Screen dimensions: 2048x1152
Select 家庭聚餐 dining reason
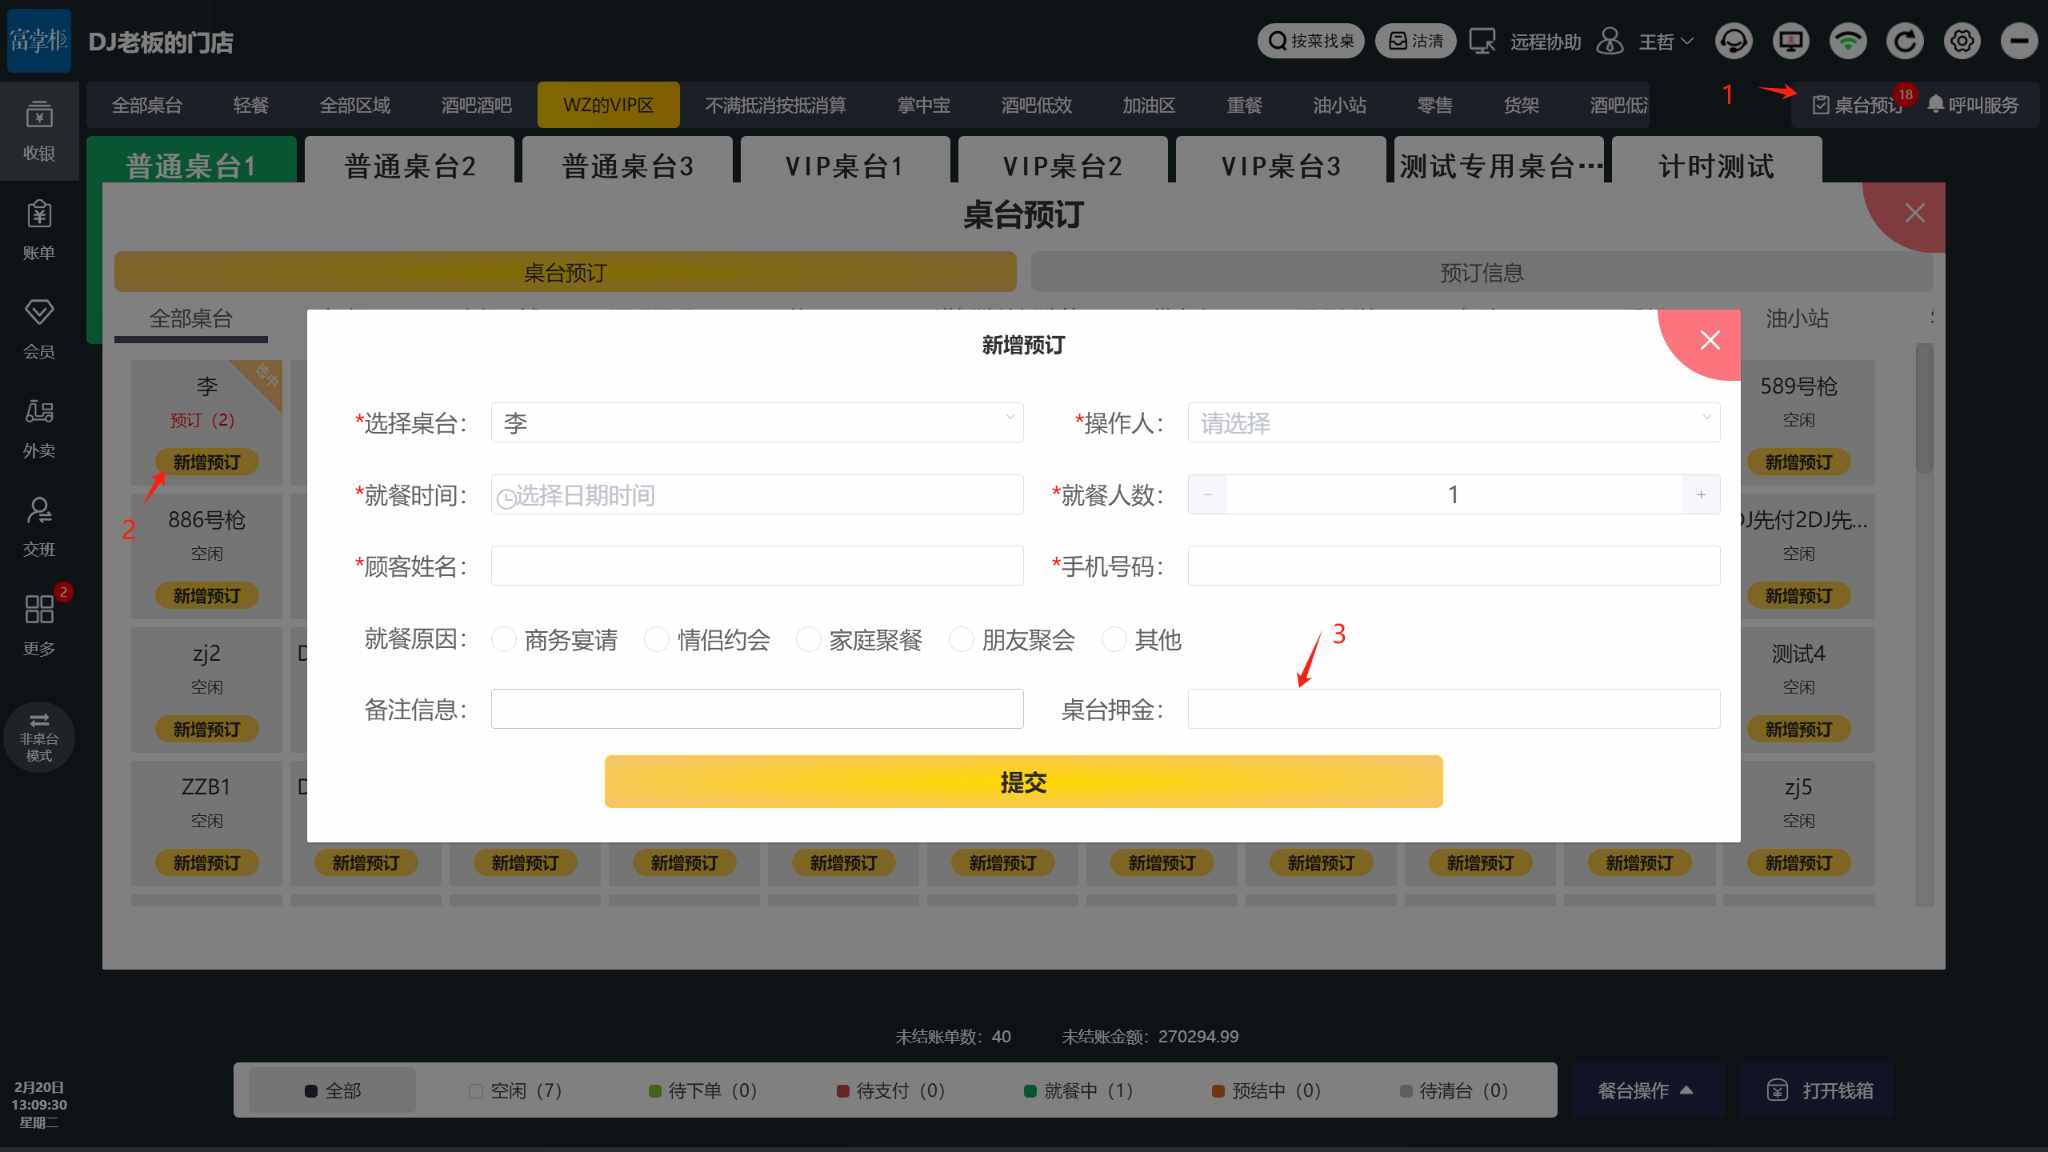860,639
